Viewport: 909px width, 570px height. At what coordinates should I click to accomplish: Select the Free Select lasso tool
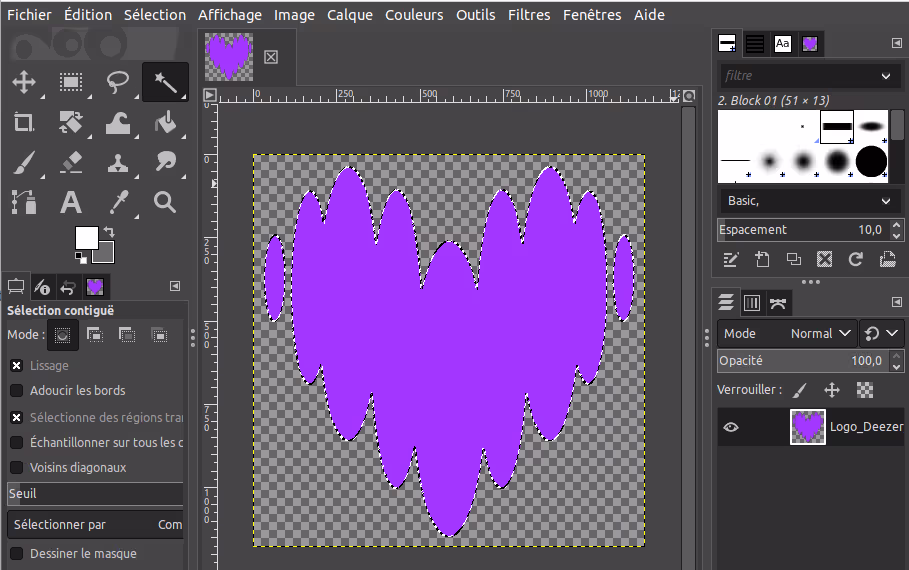118,82
